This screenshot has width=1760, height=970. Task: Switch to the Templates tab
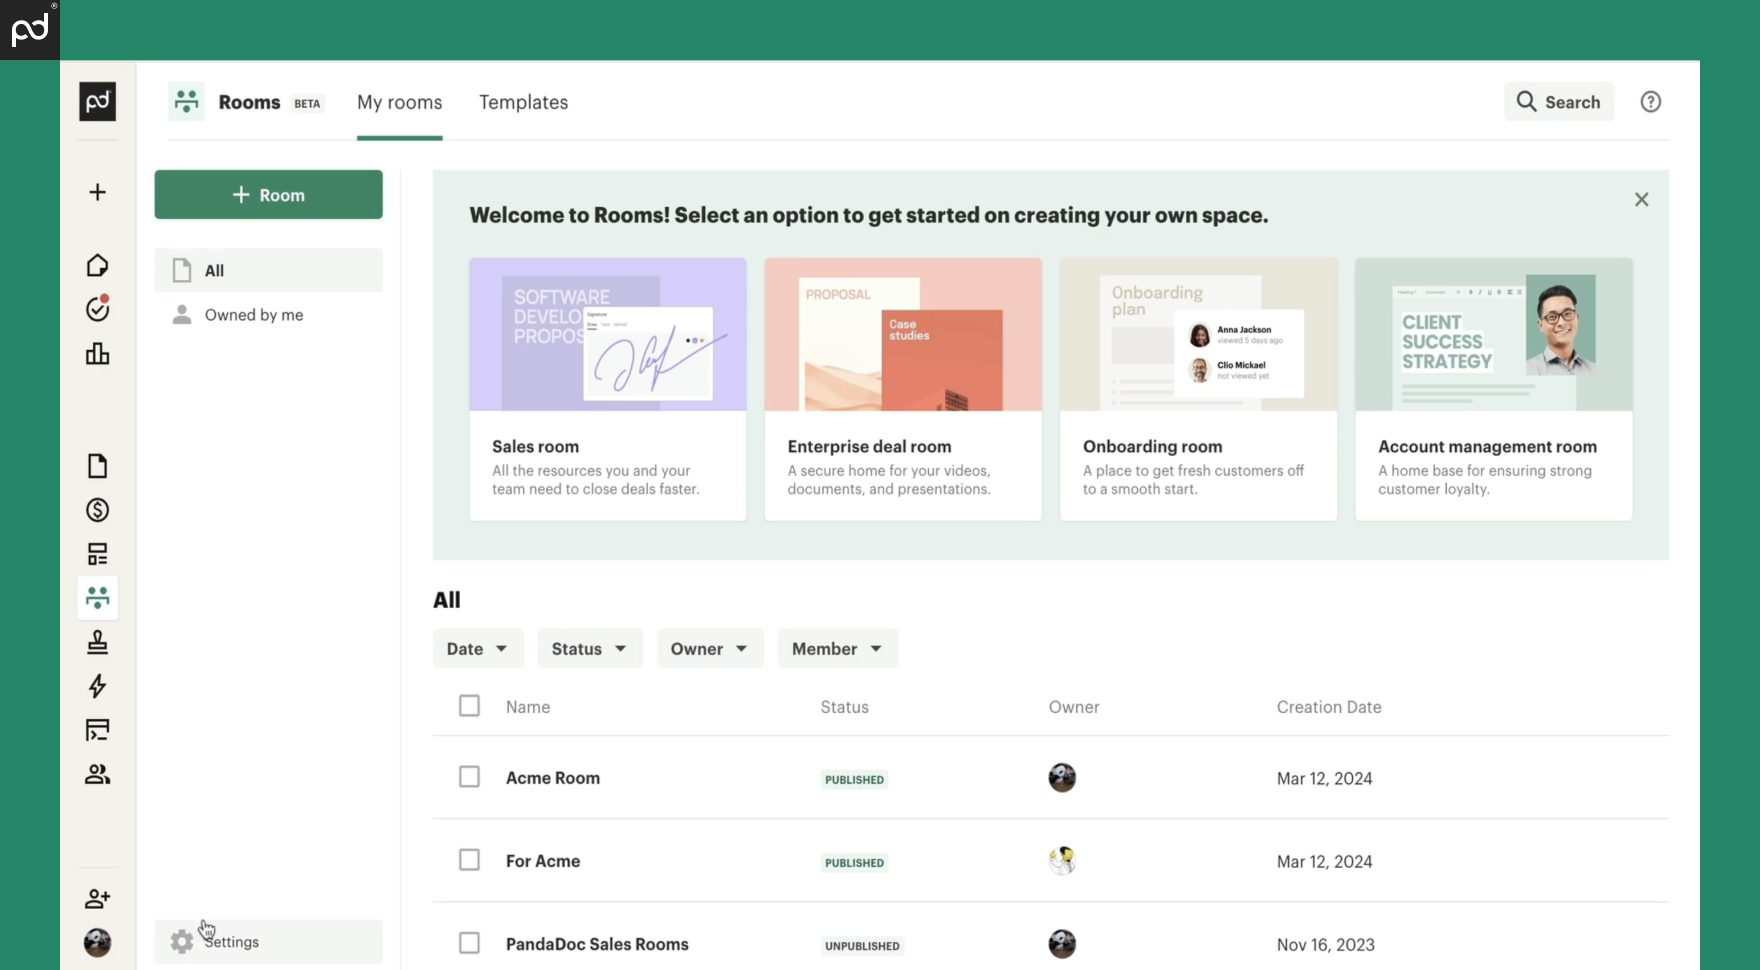click(x=523, y=102)
